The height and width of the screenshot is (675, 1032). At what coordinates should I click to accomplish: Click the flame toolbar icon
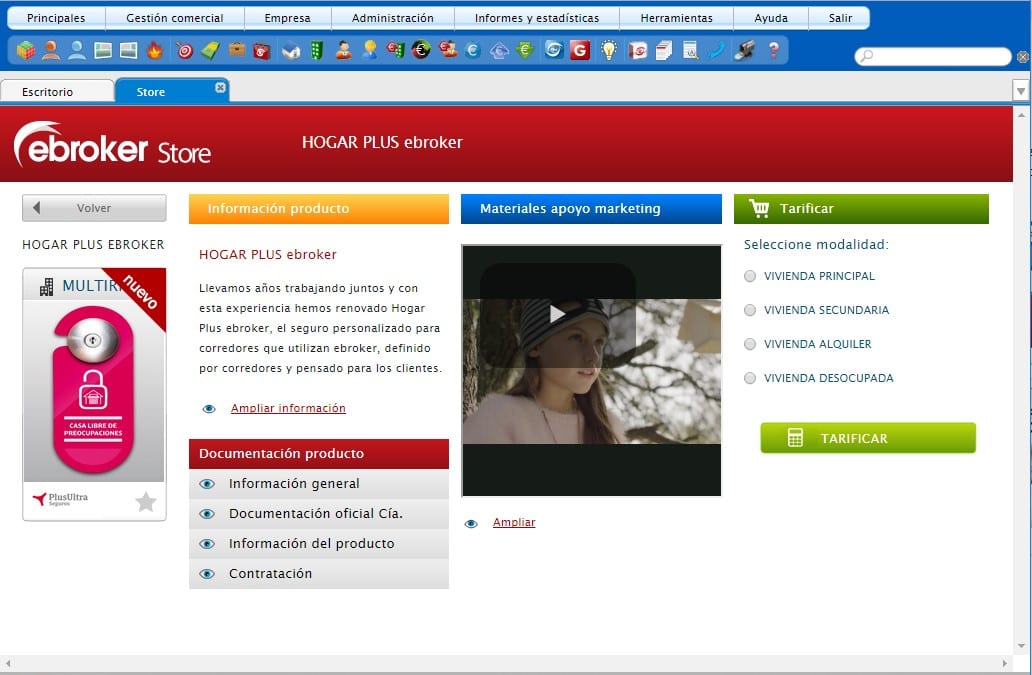tap(155, 51)
